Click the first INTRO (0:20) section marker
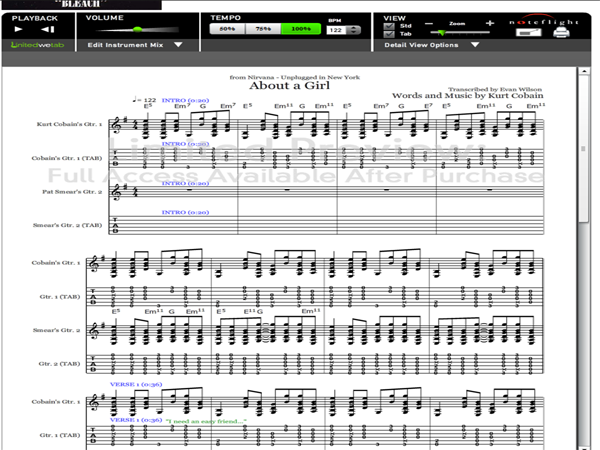600x450 pixels. (185, 100)
